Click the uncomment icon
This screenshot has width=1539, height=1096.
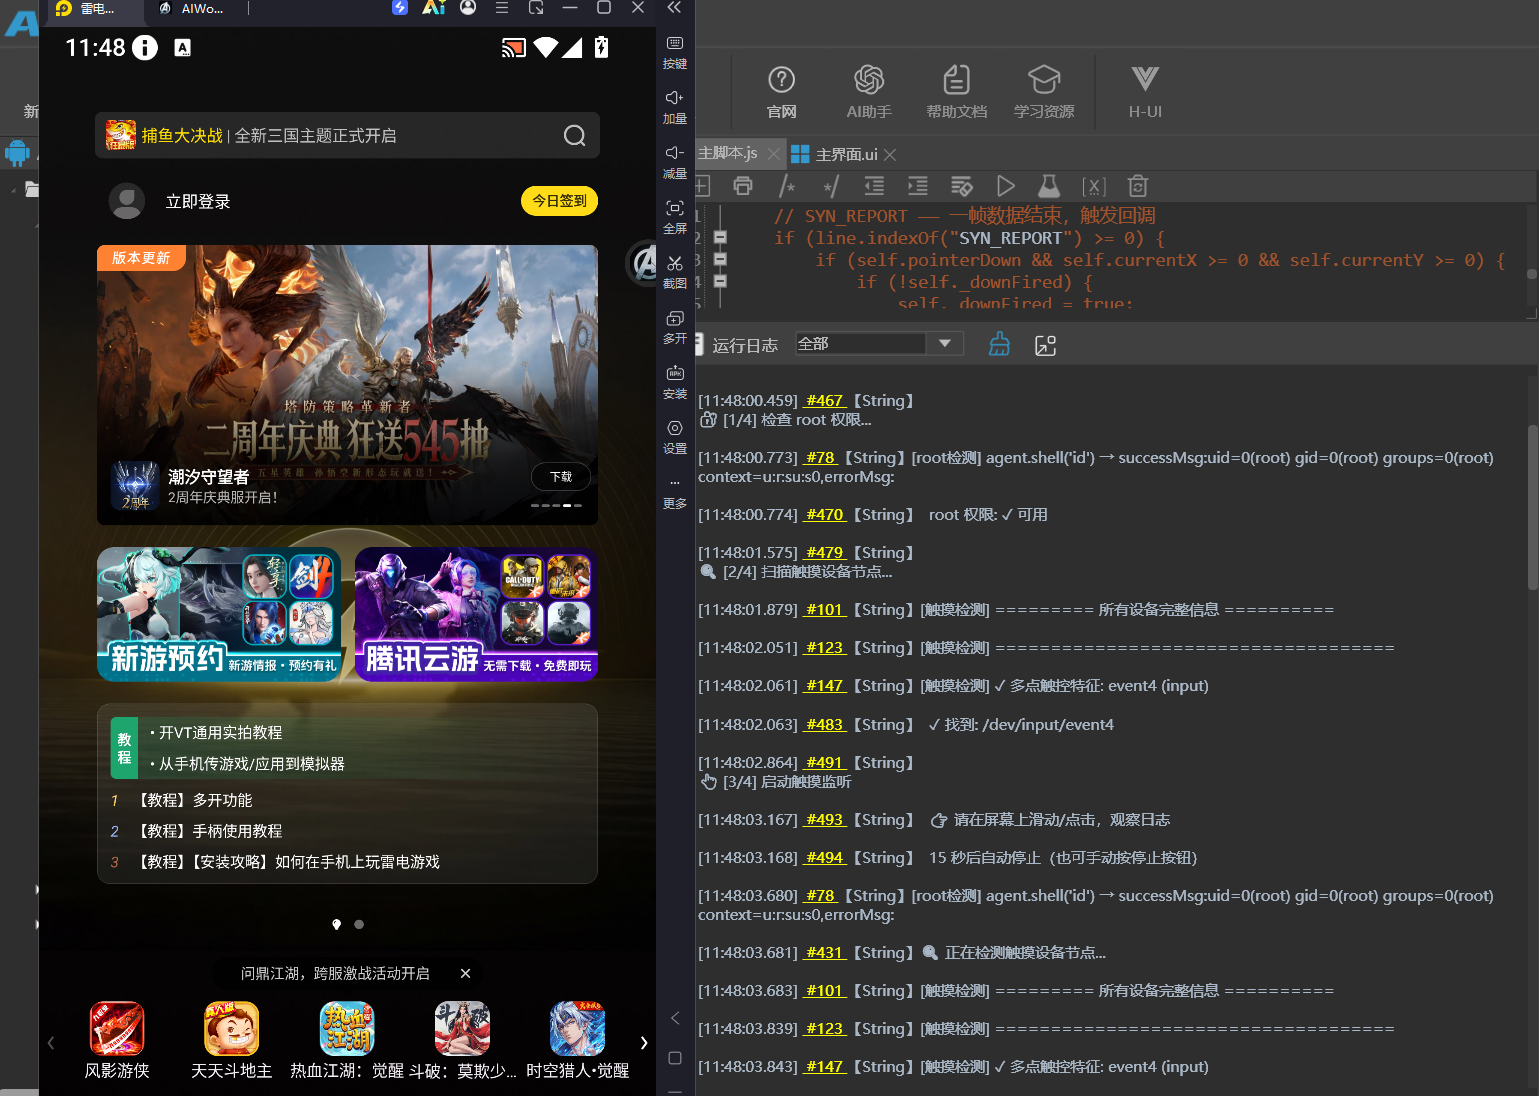[x=831, y=186]
